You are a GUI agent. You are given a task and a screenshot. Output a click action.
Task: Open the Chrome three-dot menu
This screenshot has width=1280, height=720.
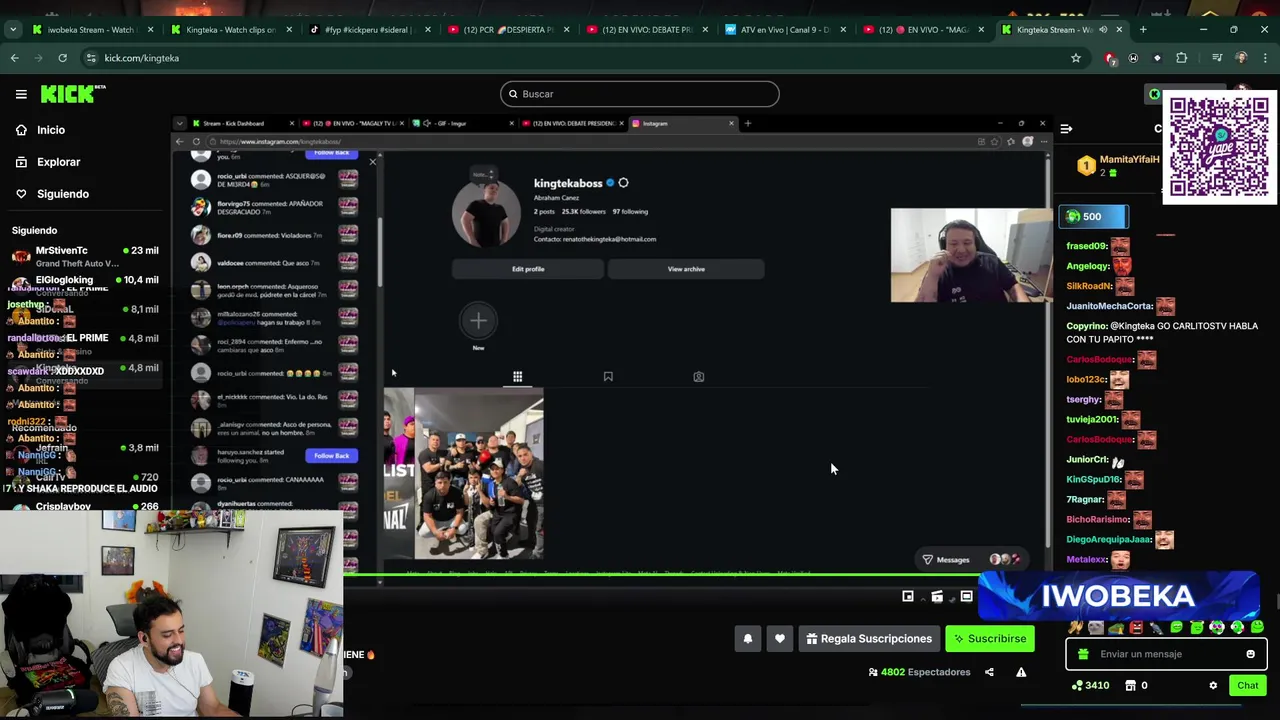(1265, 58)
